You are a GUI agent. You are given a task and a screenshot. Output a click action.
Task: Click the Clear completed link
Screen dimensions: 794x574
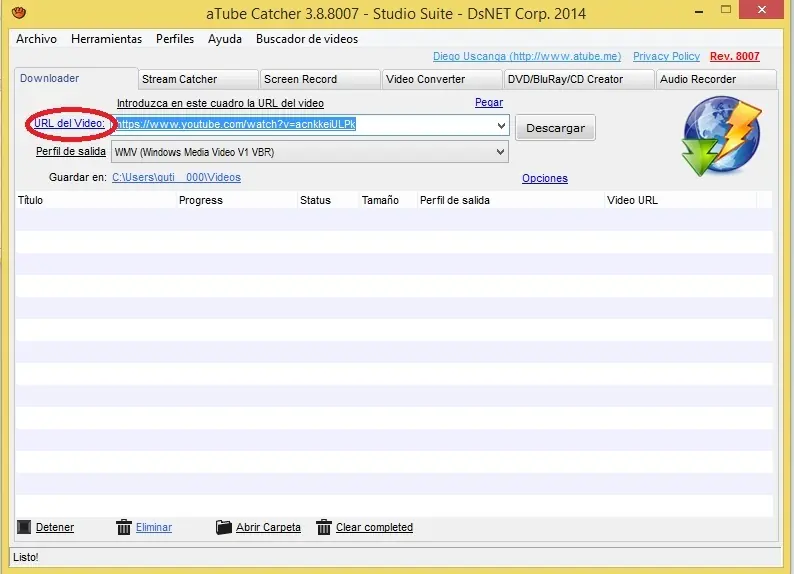point(375,527)
